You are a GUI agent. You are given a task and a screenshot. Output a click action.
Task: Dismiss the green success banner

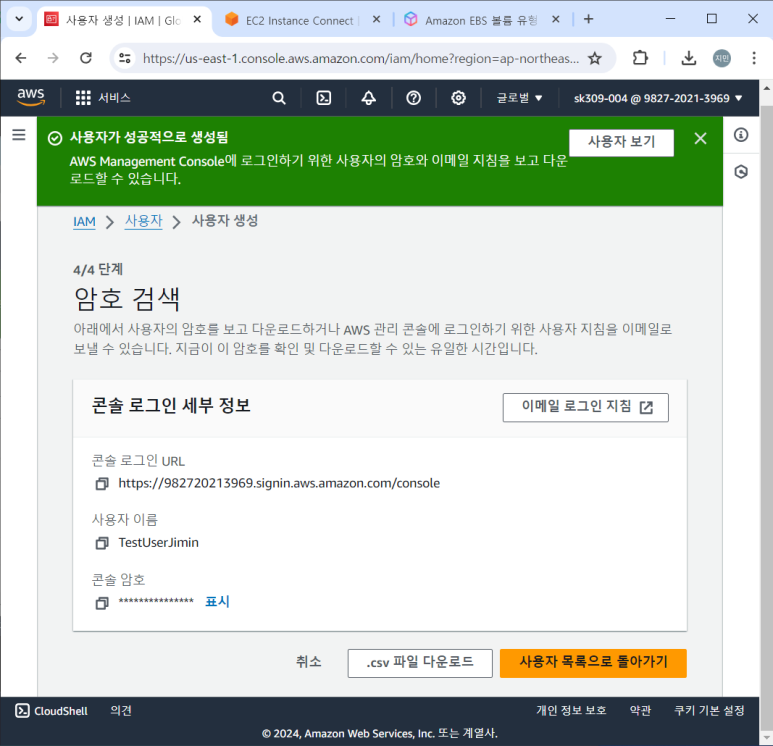701,139
